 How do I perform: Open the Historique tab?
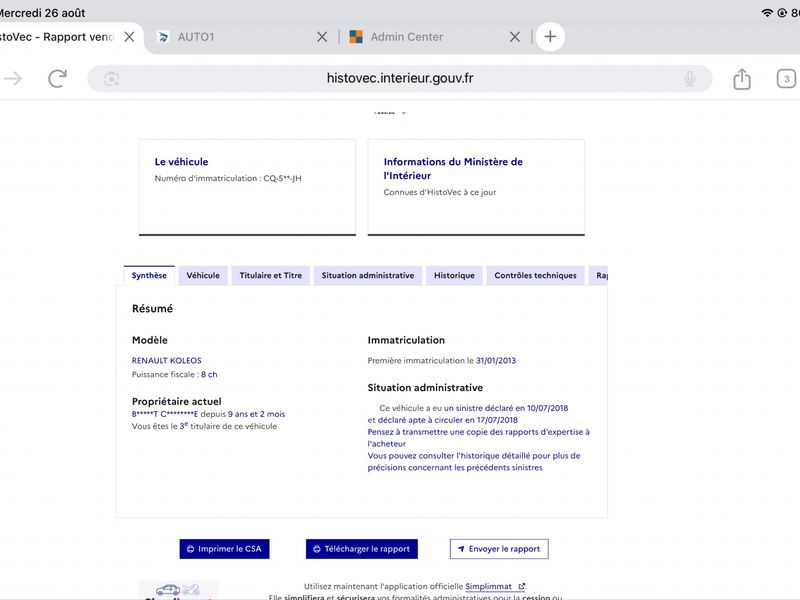(x=454, y=276)
